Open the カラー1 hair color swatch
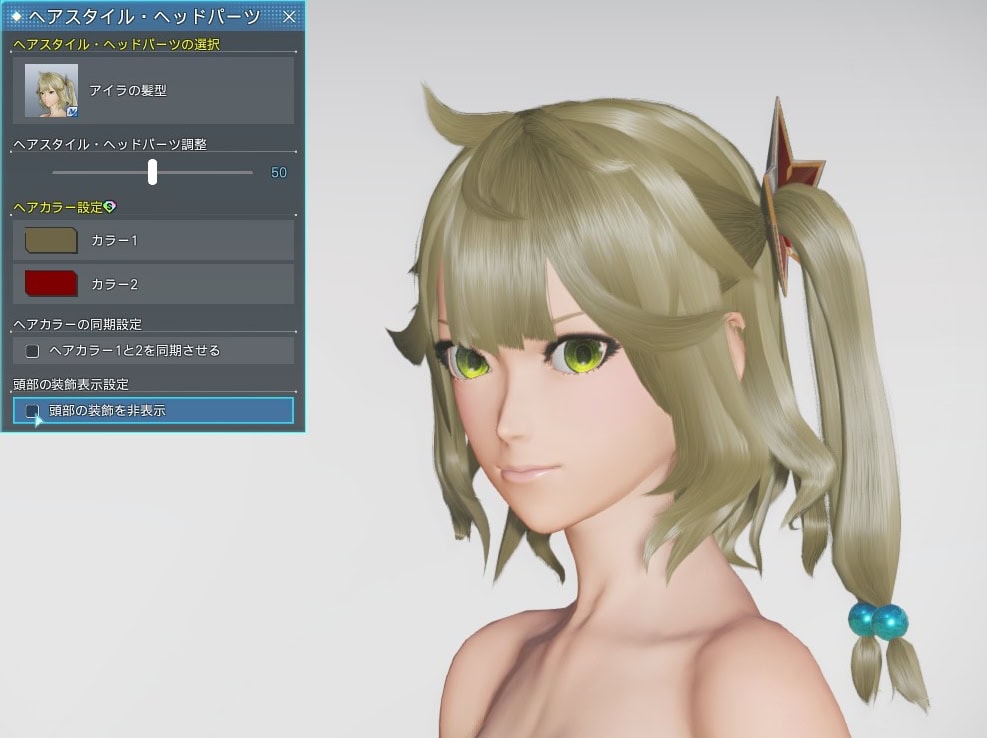This screenshot has width=987, height=738. click(x=51, y=241)
